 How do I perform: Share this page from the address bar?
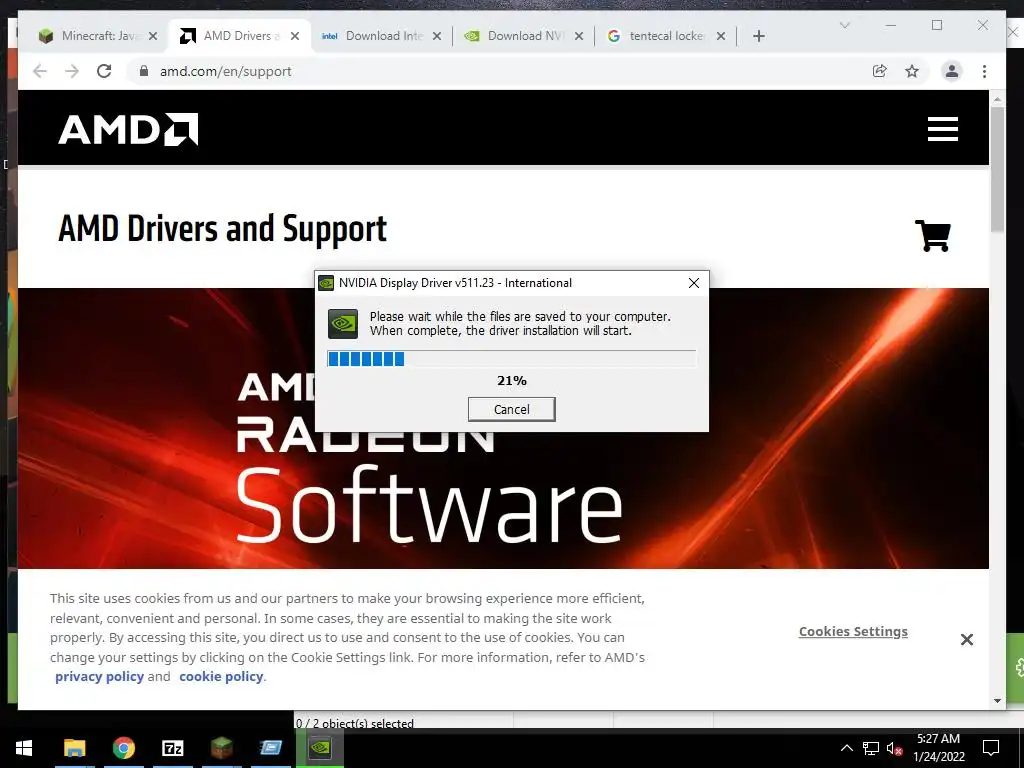point(880,71)
